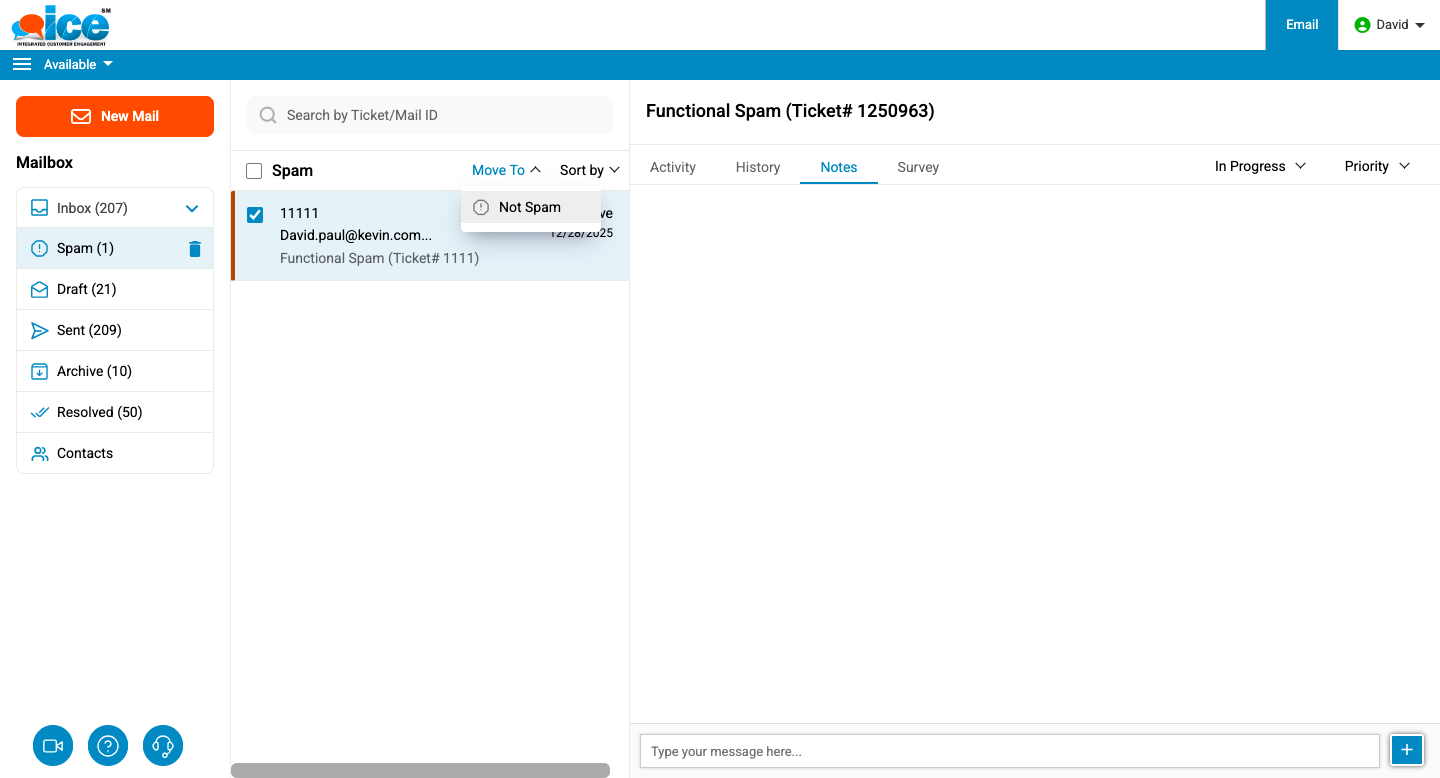Click the Spam trash delete icon
Image resolution: width=1440 pixels, height=778 pixels.
click(x=195, y=249)
